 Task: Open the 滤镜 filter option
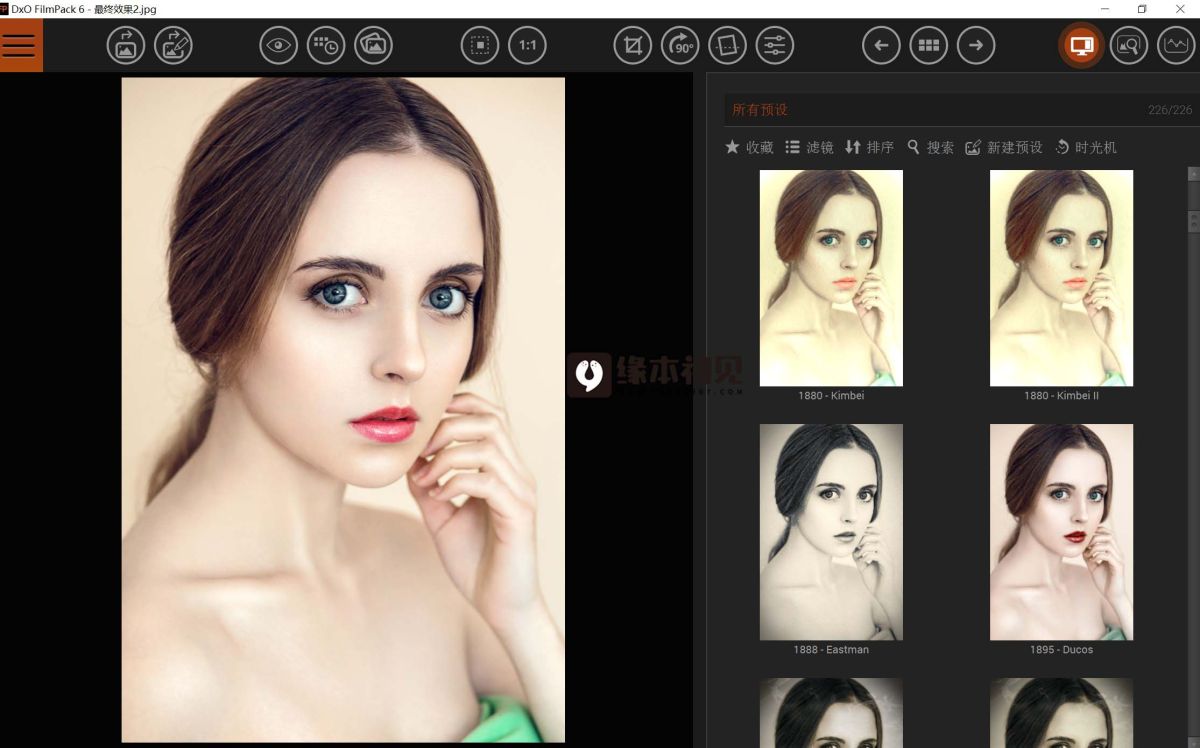(x=809, y=147)
